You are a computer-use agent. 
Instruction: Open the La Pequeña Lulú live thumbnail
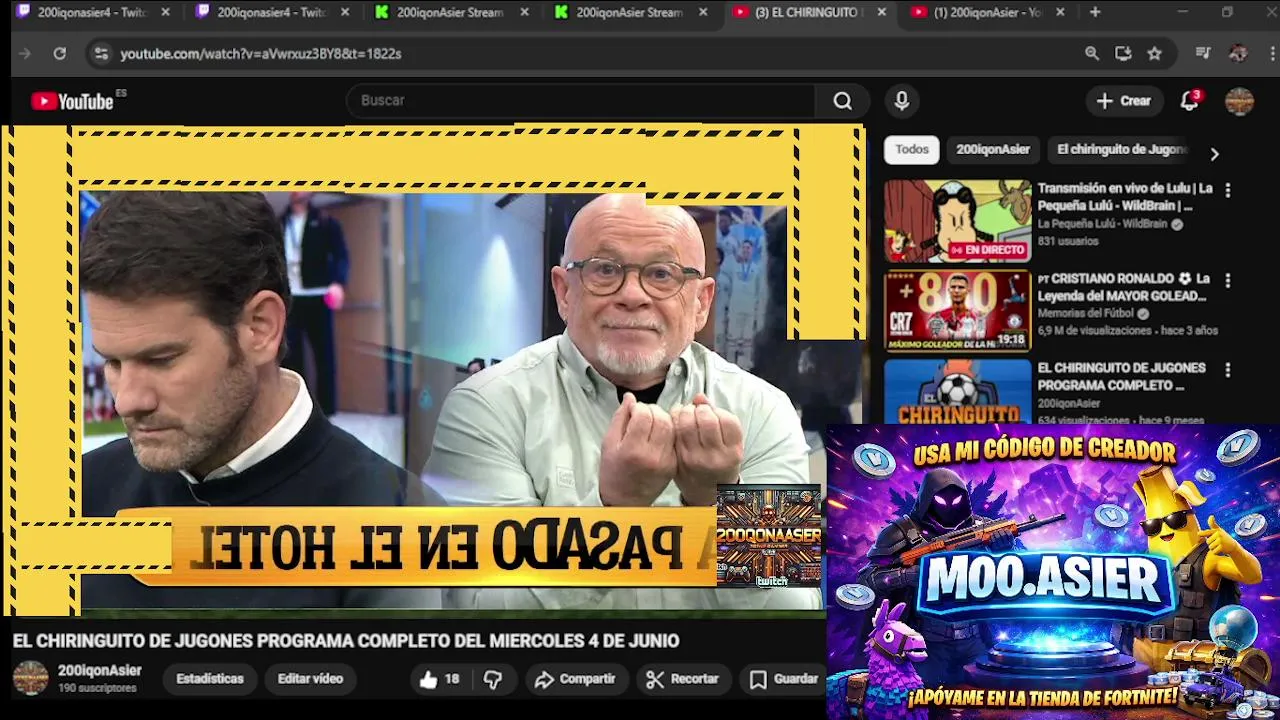(x=957, y=221)
